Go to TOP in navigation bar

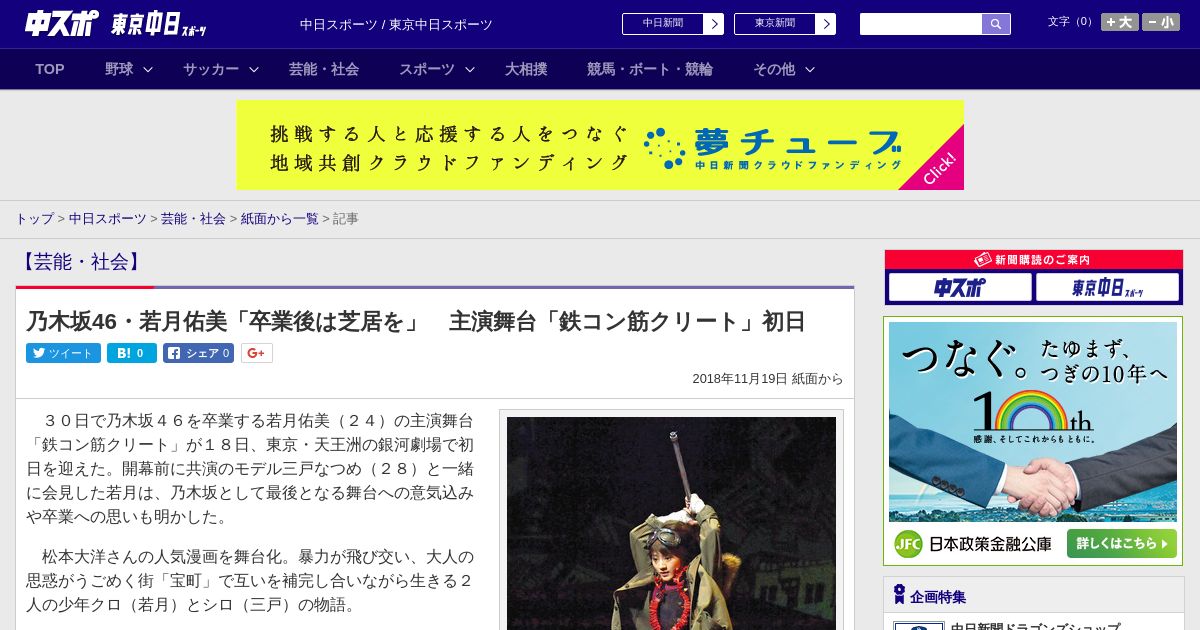[50, 69]
